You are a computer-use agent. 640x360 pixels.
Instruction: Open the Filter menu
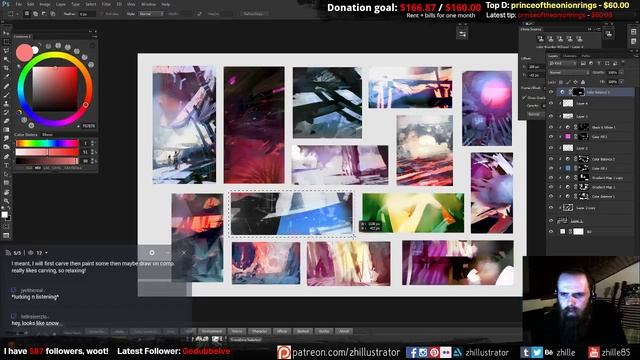[106, 4]
